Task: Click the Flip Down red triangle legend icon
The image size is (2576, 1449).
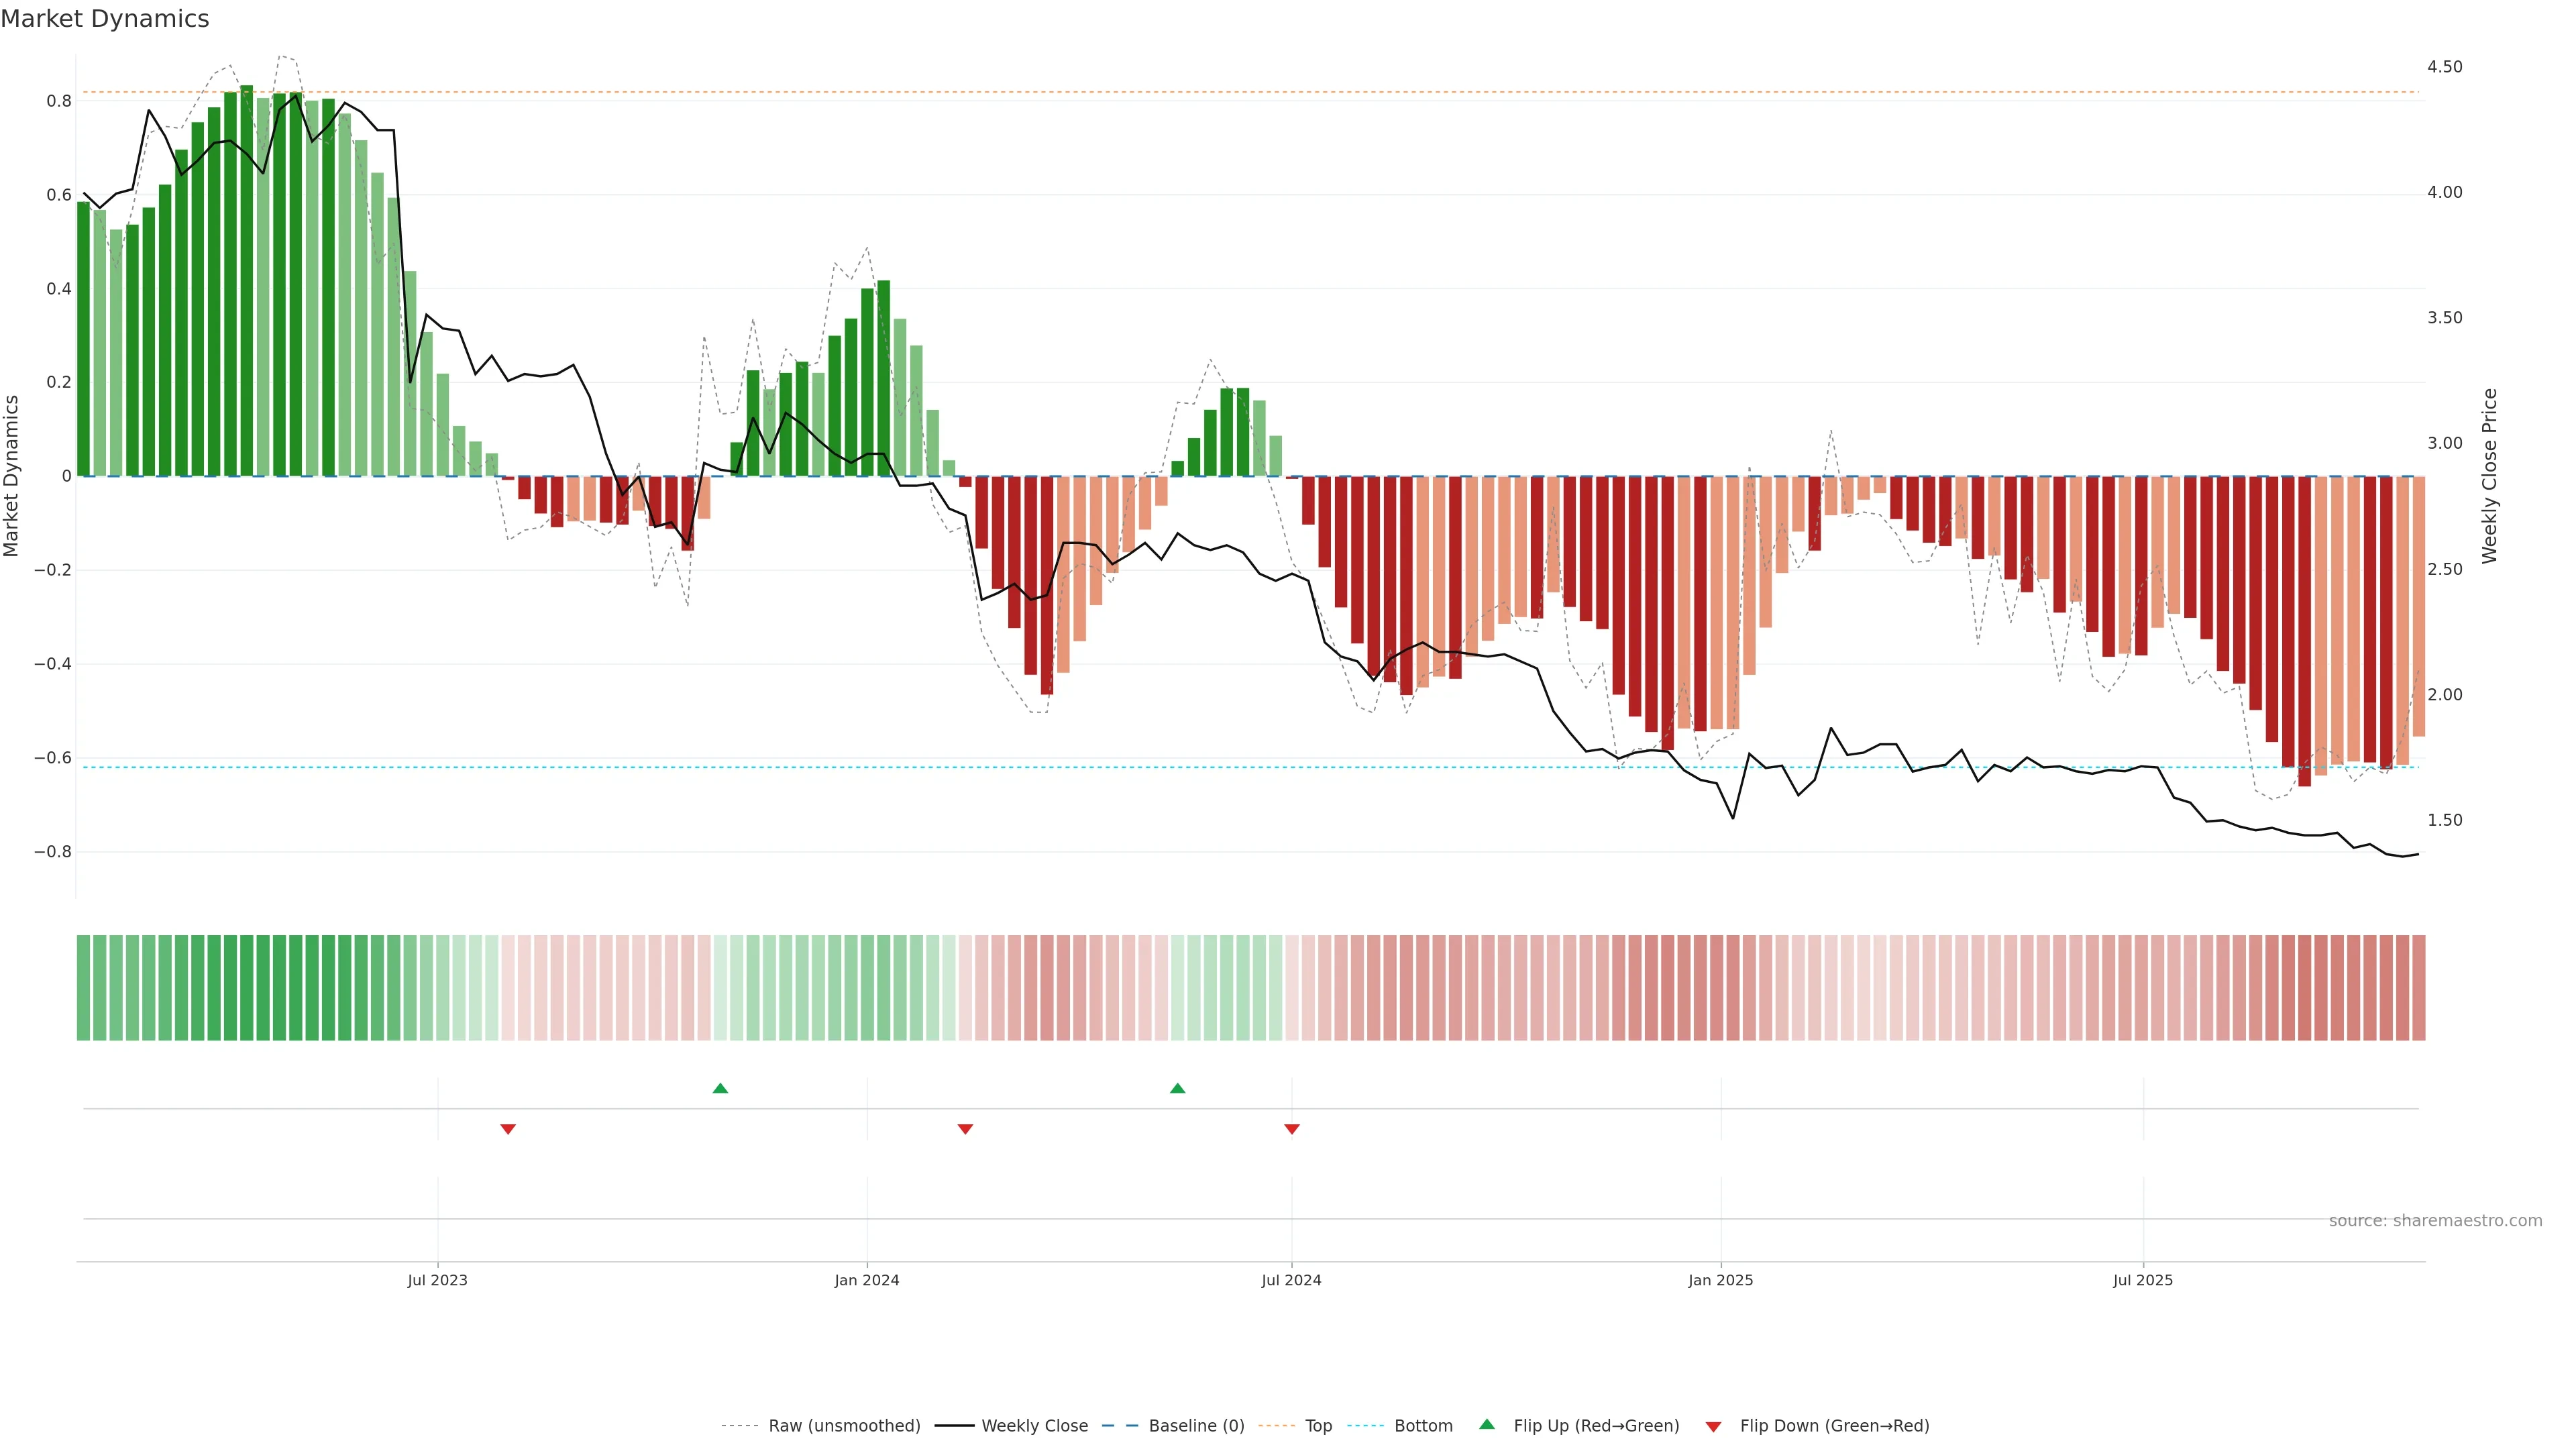Action: pyautogui.click(x=1713, y=1427)
